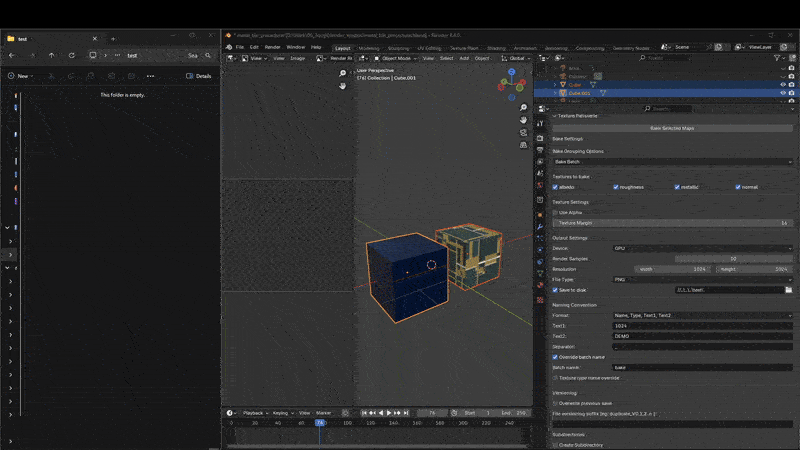Image resolution: width=800 pixels, height=450 pixels.
Task: Open the Render properties tab icon
Action: pos(540,138)
